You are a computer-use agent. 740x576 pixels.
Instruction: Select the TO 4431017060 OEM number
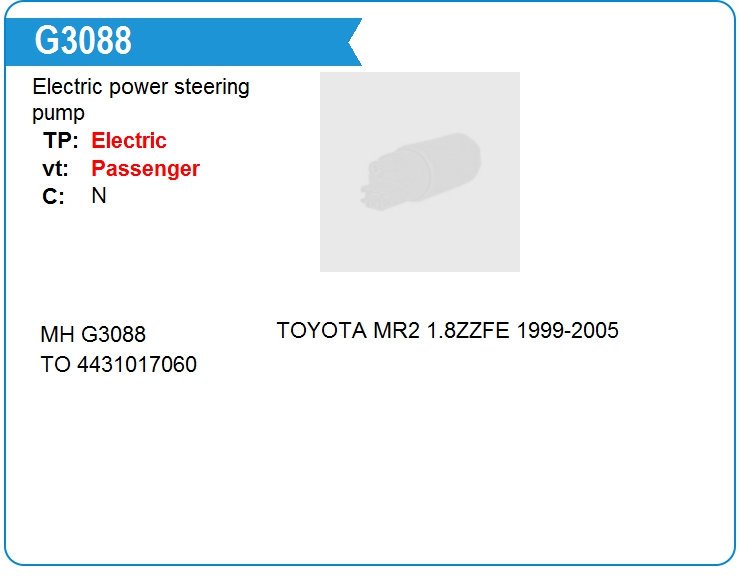[x=118, y=364]
